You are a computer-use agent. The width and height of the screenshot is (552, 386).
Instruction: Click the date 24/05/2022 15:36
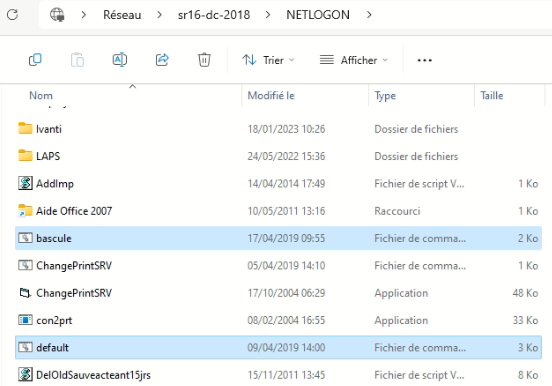(286, 156)
